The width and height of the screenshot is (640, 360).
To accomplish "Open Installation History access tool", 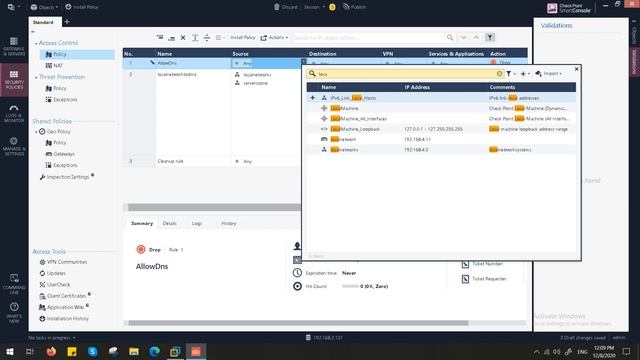I will (x=64, y=319).
